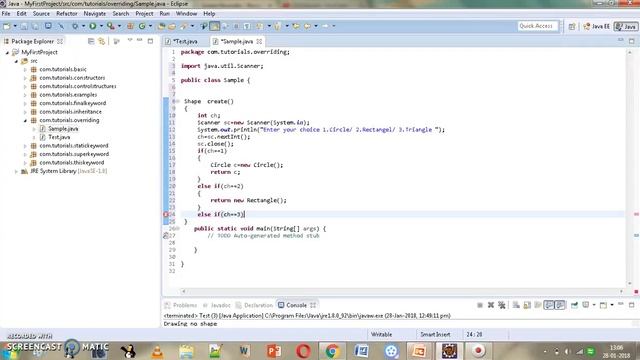Click the Open Task folder icon
Viewport: 640px width, 360px height.
pyautogui.click(x=172, y=26)
